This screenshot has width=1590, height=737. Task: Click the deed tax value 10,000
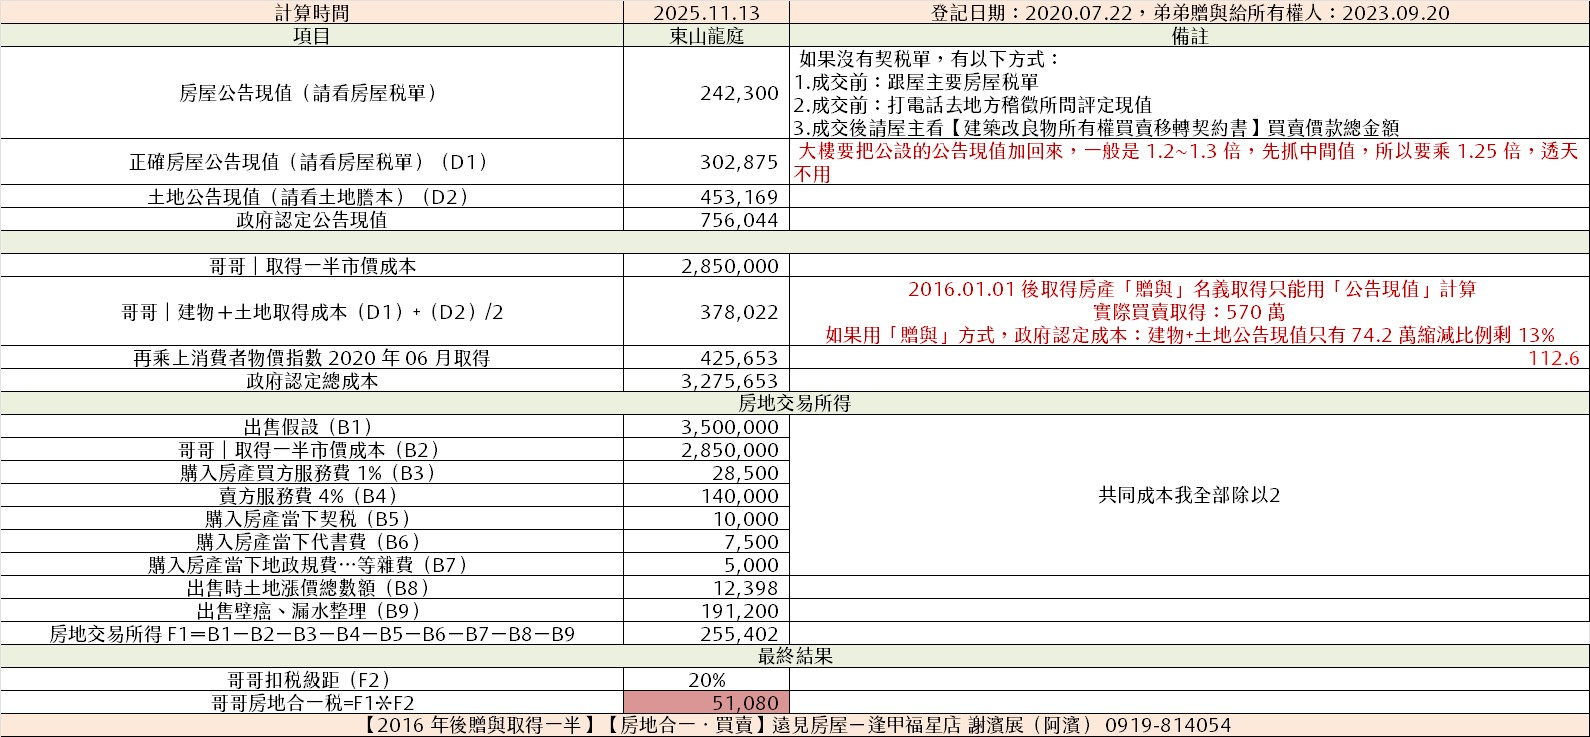pos(746,519)
